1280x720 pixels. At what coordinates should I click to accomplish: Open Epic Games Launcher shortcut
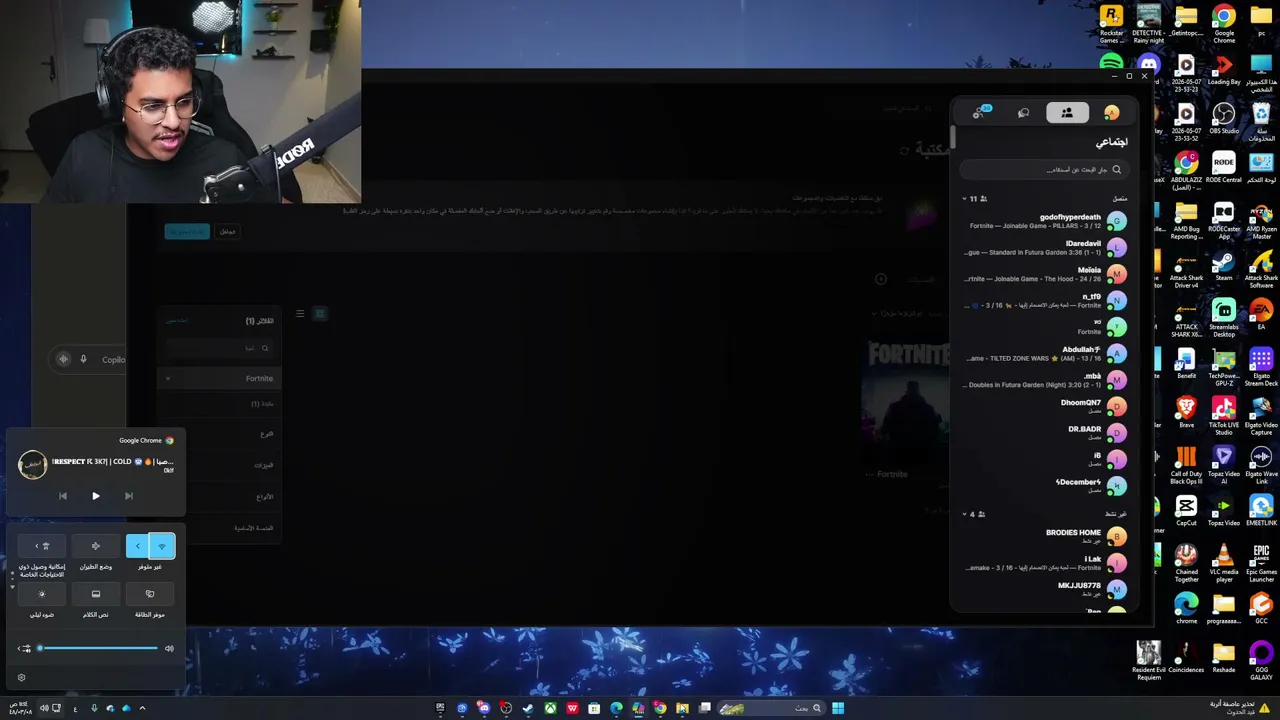point(1261,563)
